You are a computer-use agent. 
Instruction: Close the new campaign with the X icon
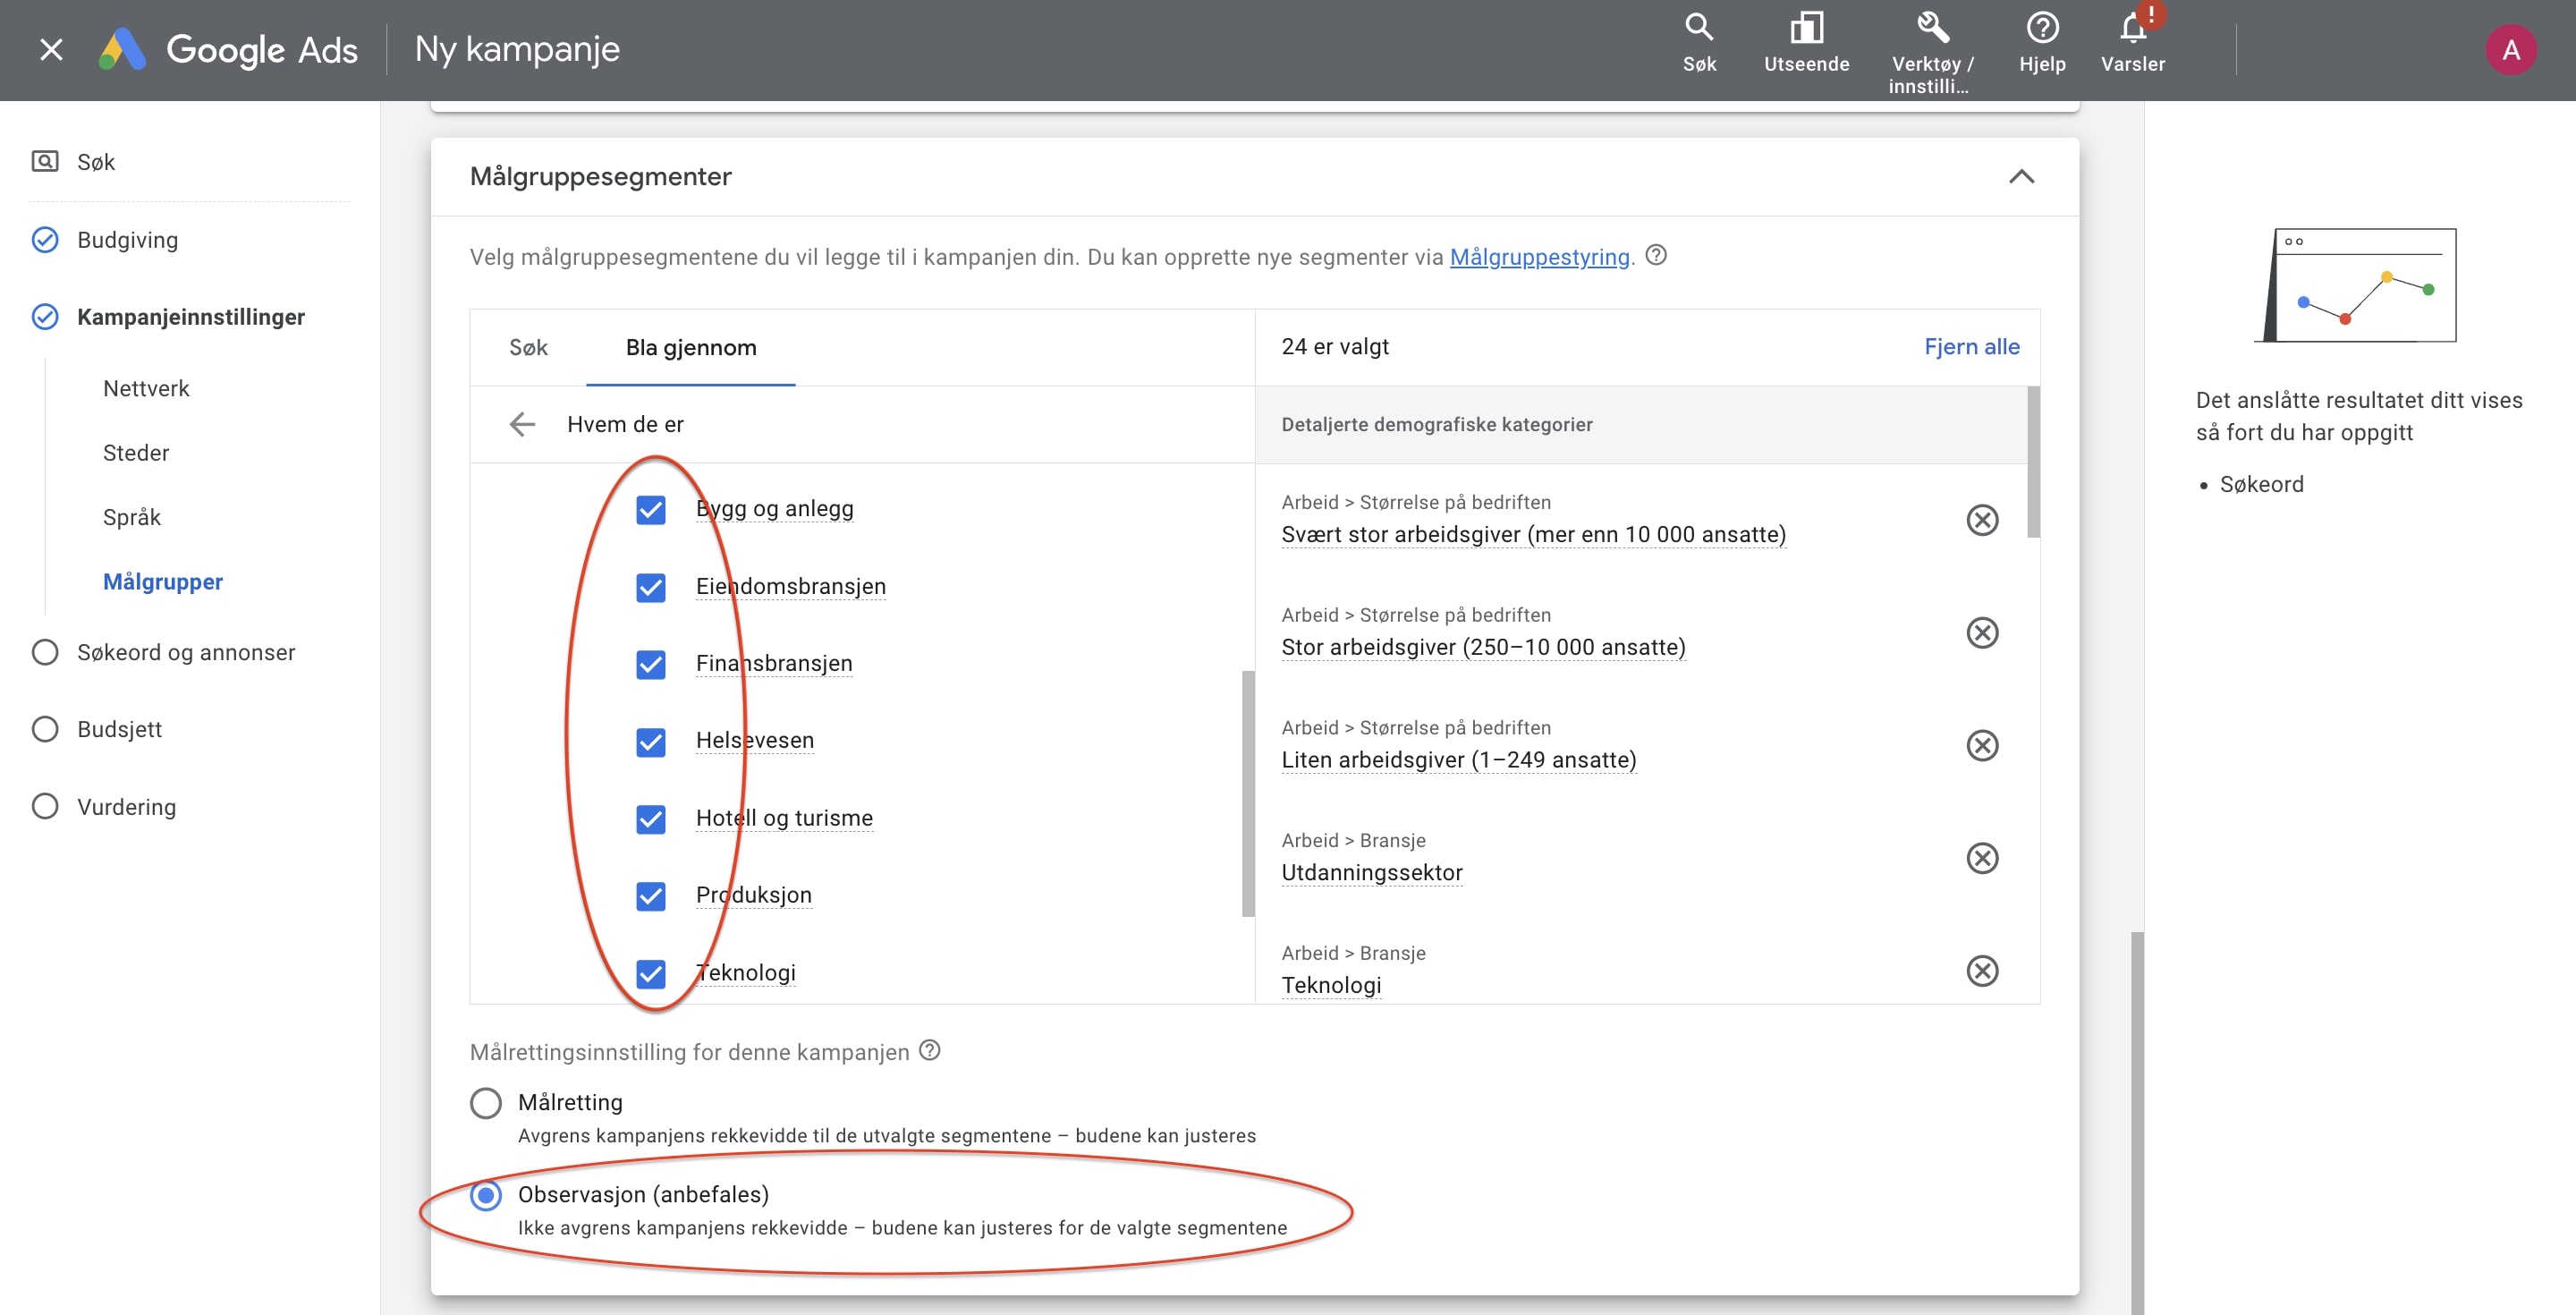pos(51,50)
